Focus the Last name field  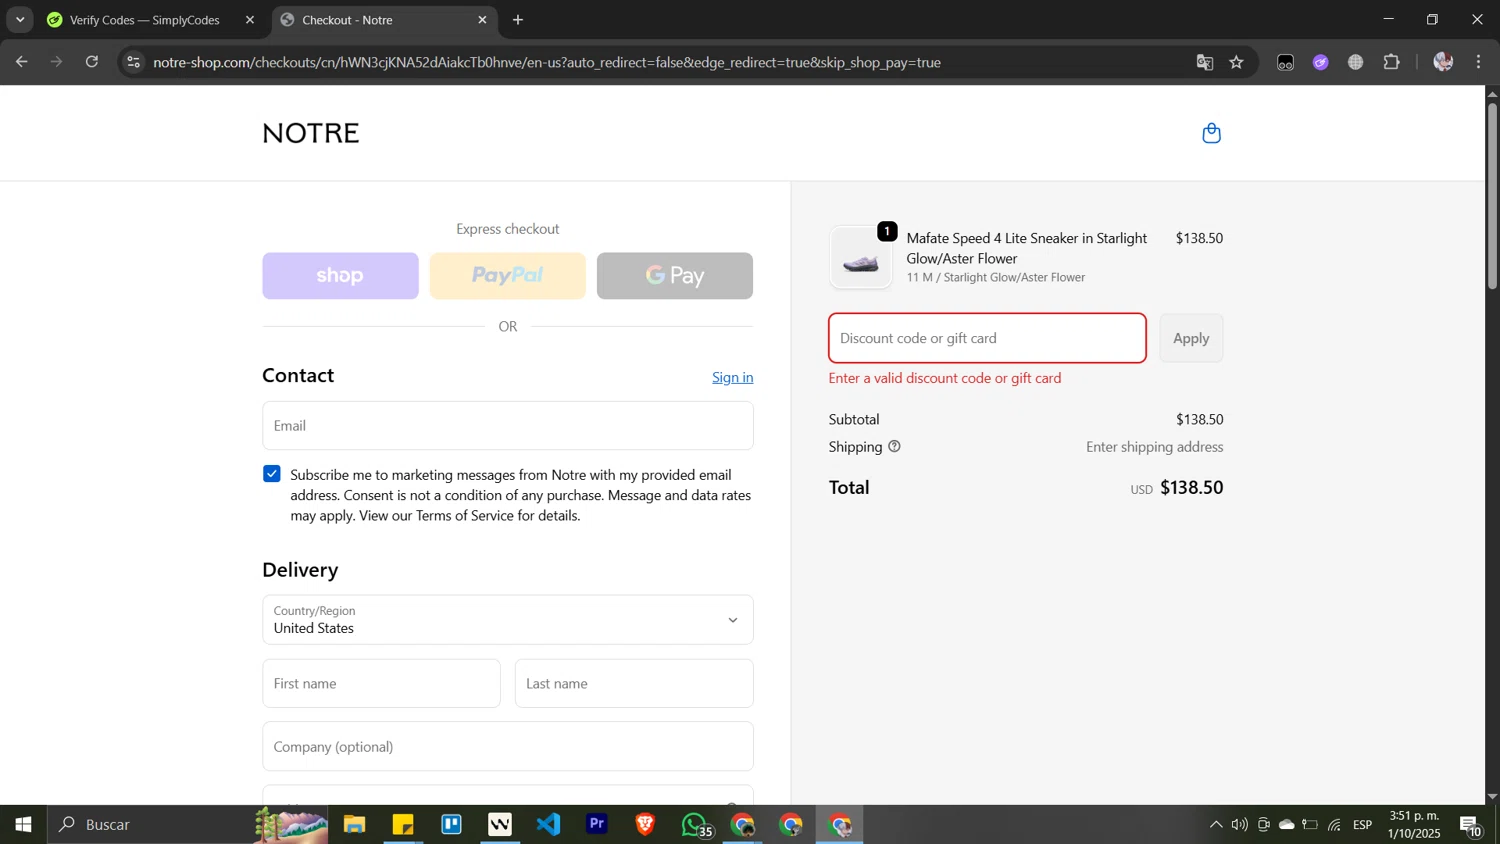[x=634, y=684]
